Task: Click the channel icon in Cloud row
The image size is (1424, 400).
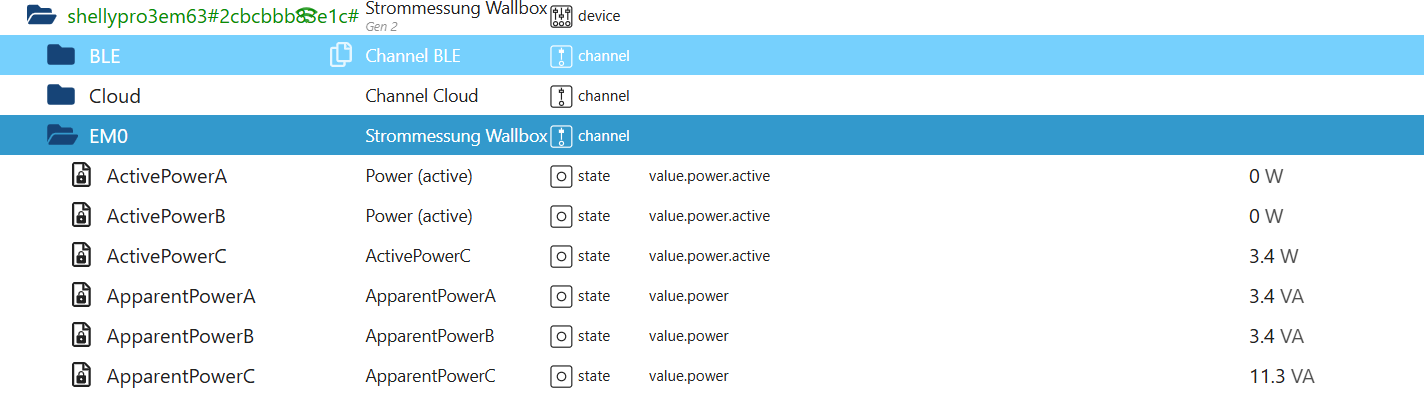Action: coord(561,96)
